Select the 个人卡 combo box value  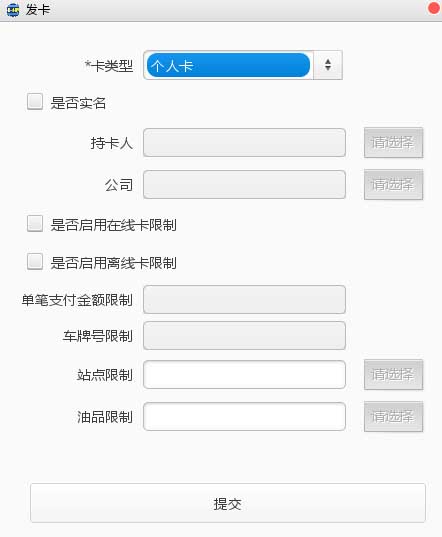tap(228, 65)
